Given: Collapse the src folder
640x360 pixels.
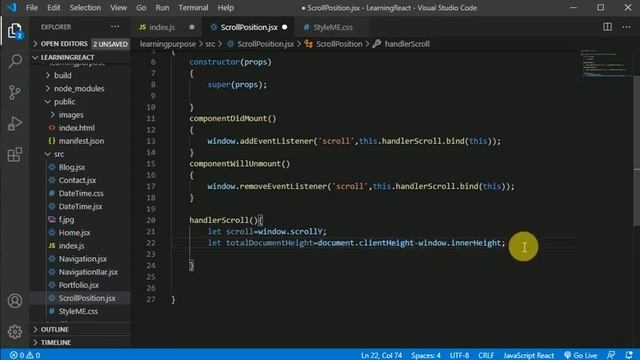Looking at the screenshot, I should point(59,154).
